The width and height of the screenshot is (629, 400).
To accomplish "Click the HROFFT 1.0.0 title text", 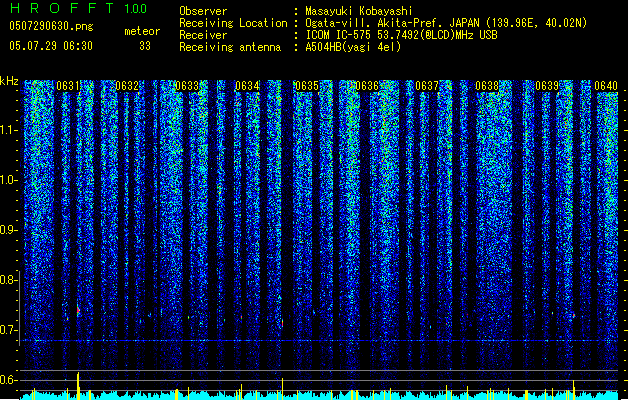I will (78, 8).
